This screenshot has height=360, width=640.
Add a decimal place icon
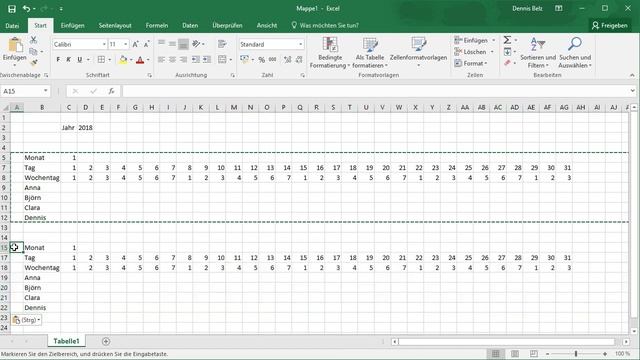pyautogui.click(x=288, y=60)
